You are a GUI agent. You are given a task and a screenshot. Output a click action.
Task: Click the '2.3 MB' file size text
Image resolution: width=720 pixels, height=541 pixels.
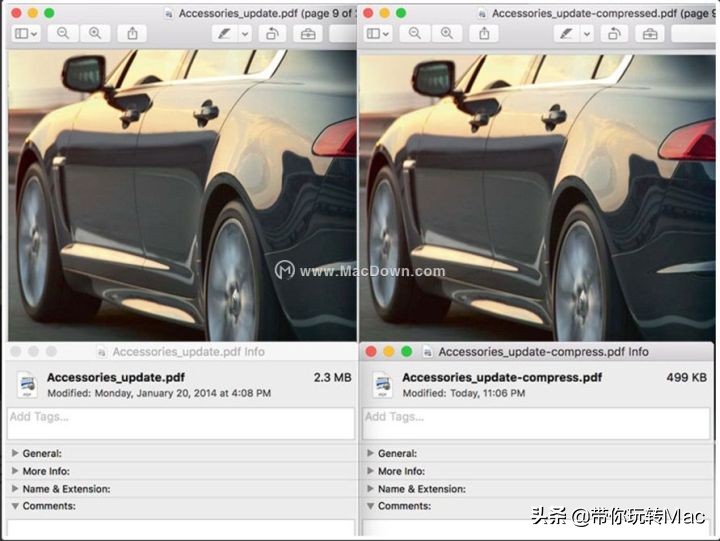pos(332,378)
